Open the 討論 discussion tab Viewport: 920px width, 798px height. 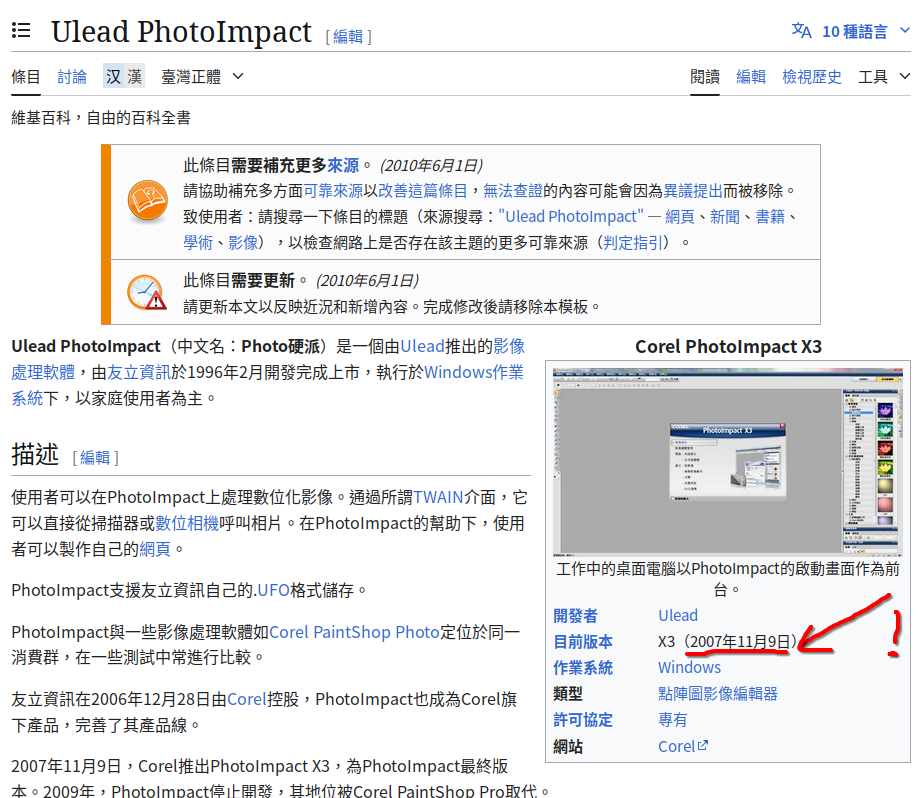click(72, 77)
